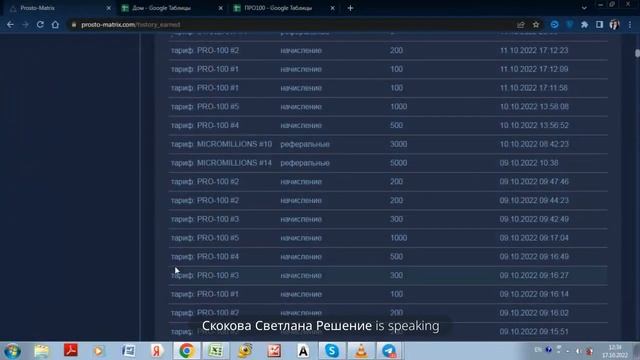Click amount 1000 in the 10.10.2022 13:58:08 row
Screen dimensions: 640x360
398,107
